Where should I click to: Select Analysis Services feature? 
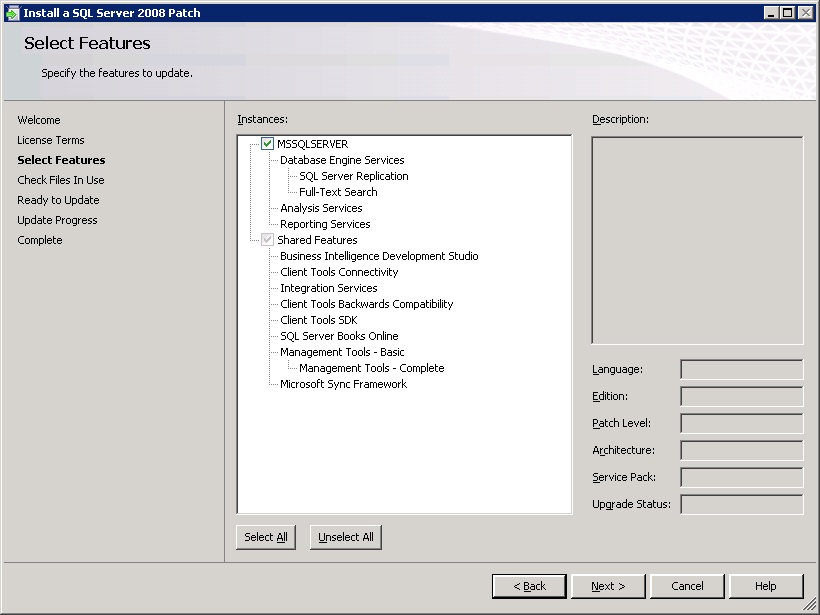click(x=321, y=208)
